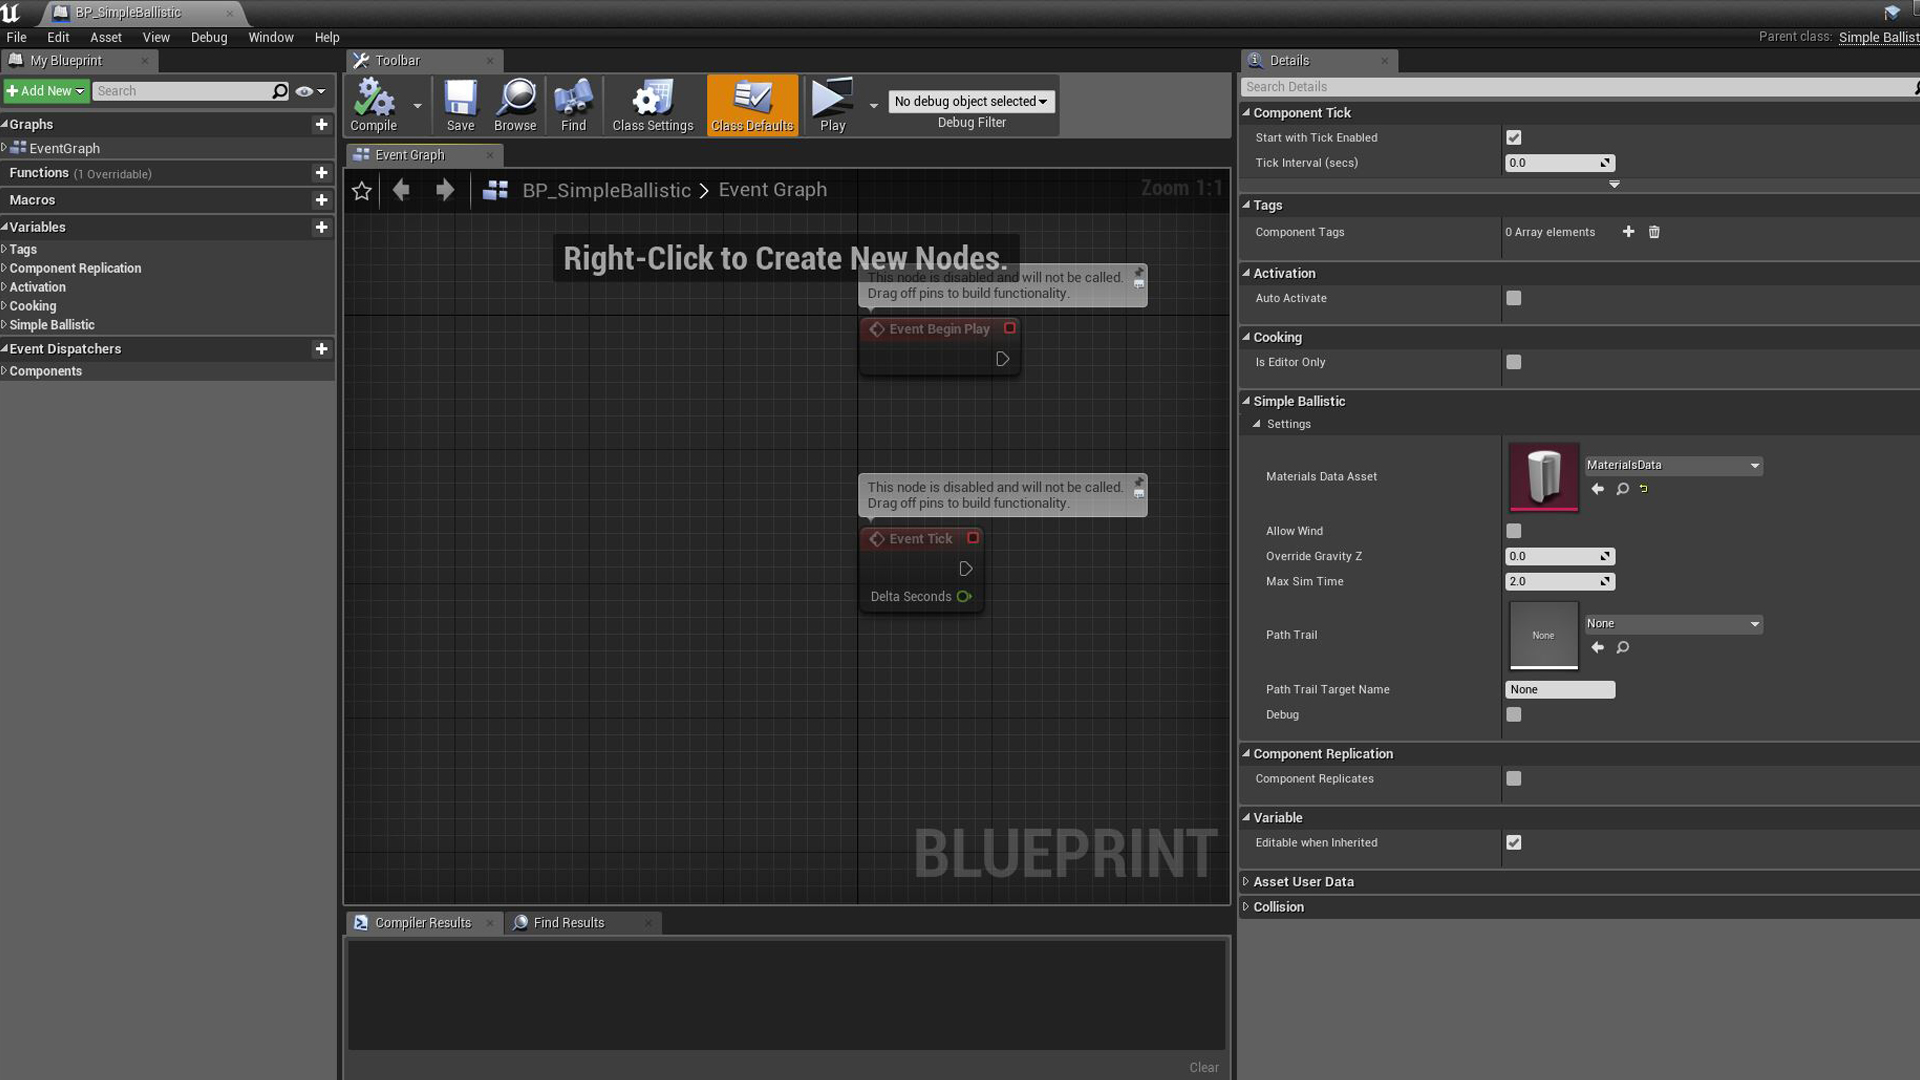Switch to the Find Results tab
Screen dimensions: 1920x1080
(x=568, y=922)
